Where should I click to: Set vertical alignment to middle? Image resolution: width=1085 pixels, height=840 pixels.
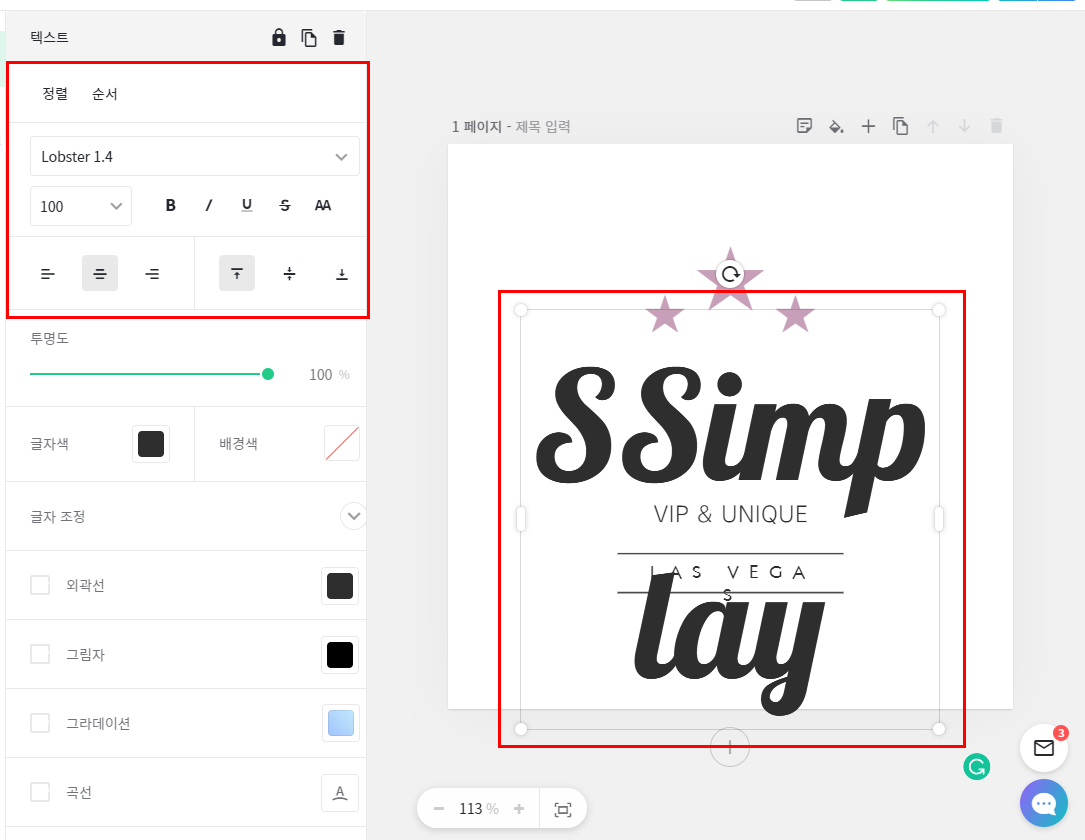[289, 274]
